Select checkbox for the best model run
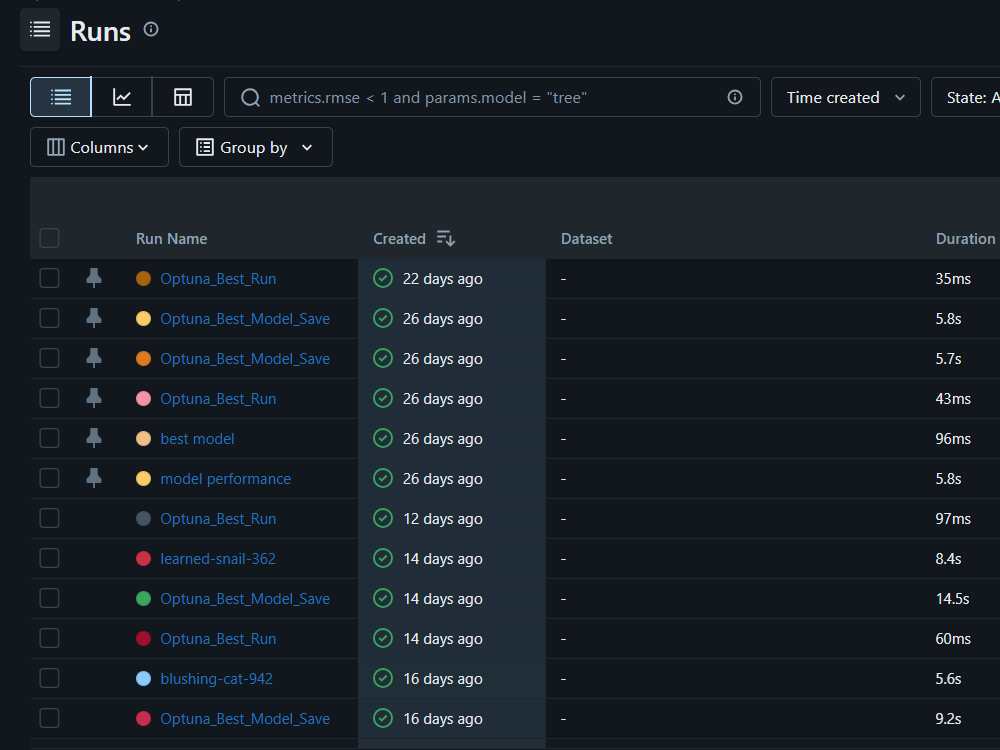The width and height of the screenshot is (1000, 750). click(x=49, y=438)
